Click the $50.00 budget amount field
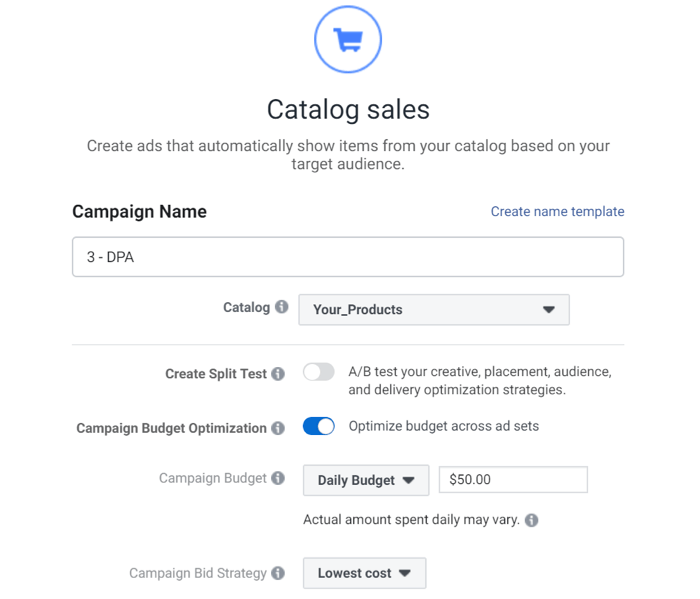Image resolution: width=700 pixels, height=599 pixels. (513, 480)
